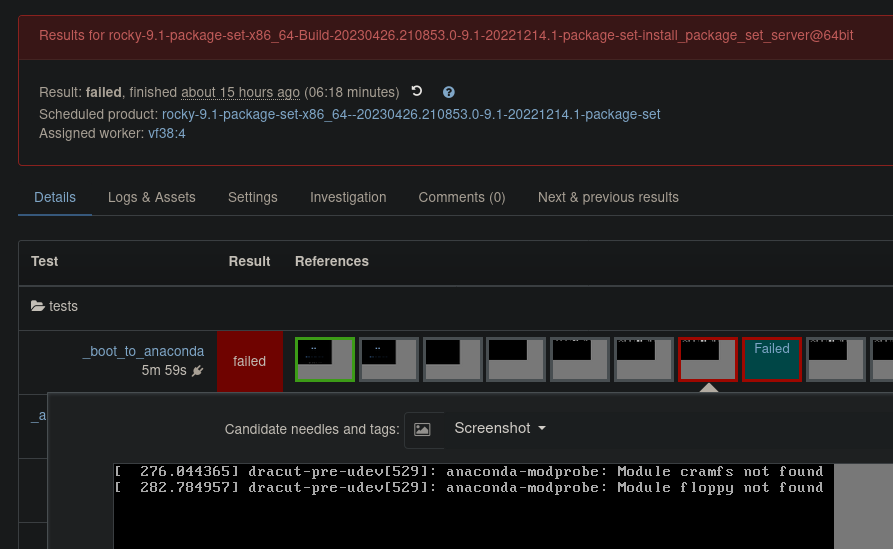This screenshot has width=893, height=549.
Task: Click the folder icon beside tests
Action: point(38,306)
